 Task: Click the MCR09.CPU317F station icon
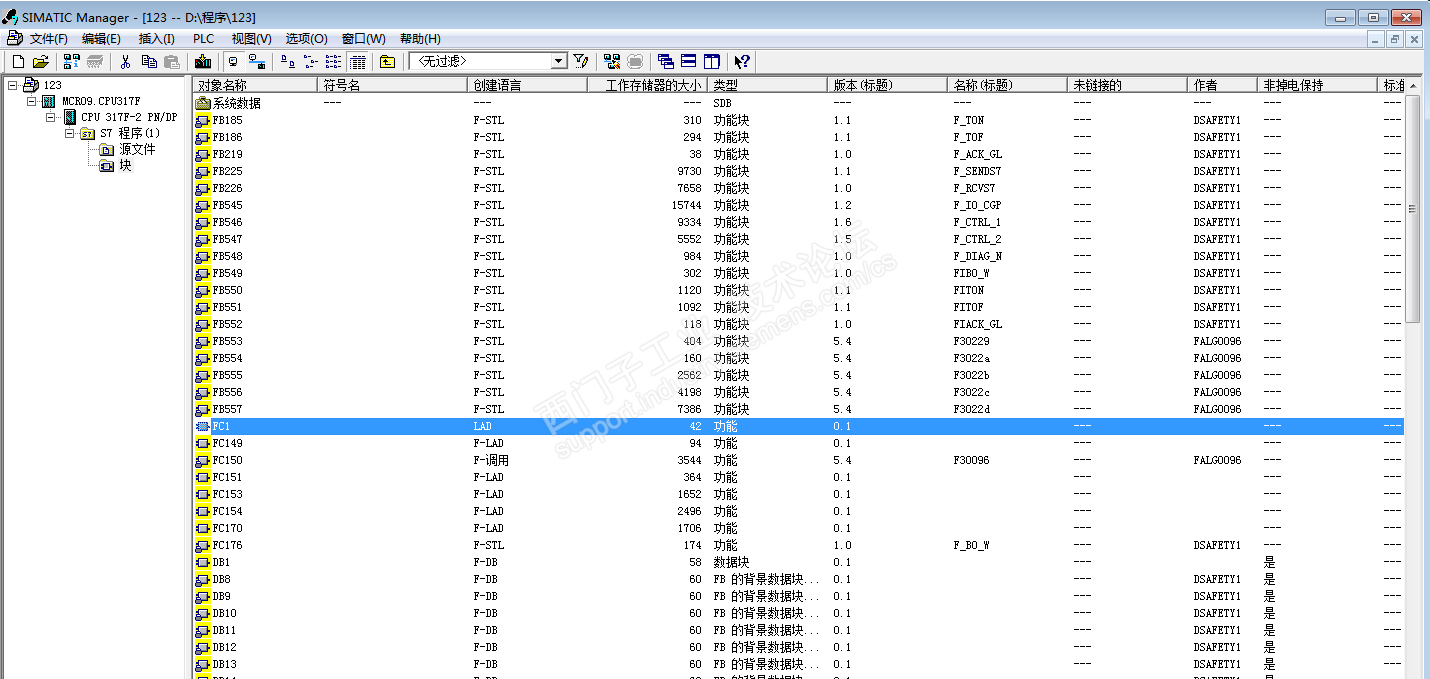click(x=49, y=101)
